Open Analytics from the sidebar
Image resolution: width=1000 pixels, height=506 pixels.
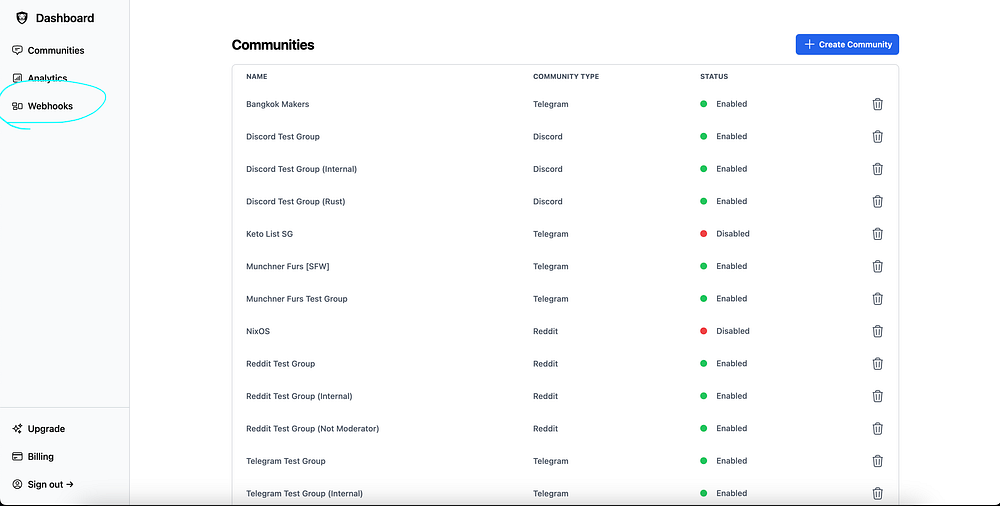47,78
